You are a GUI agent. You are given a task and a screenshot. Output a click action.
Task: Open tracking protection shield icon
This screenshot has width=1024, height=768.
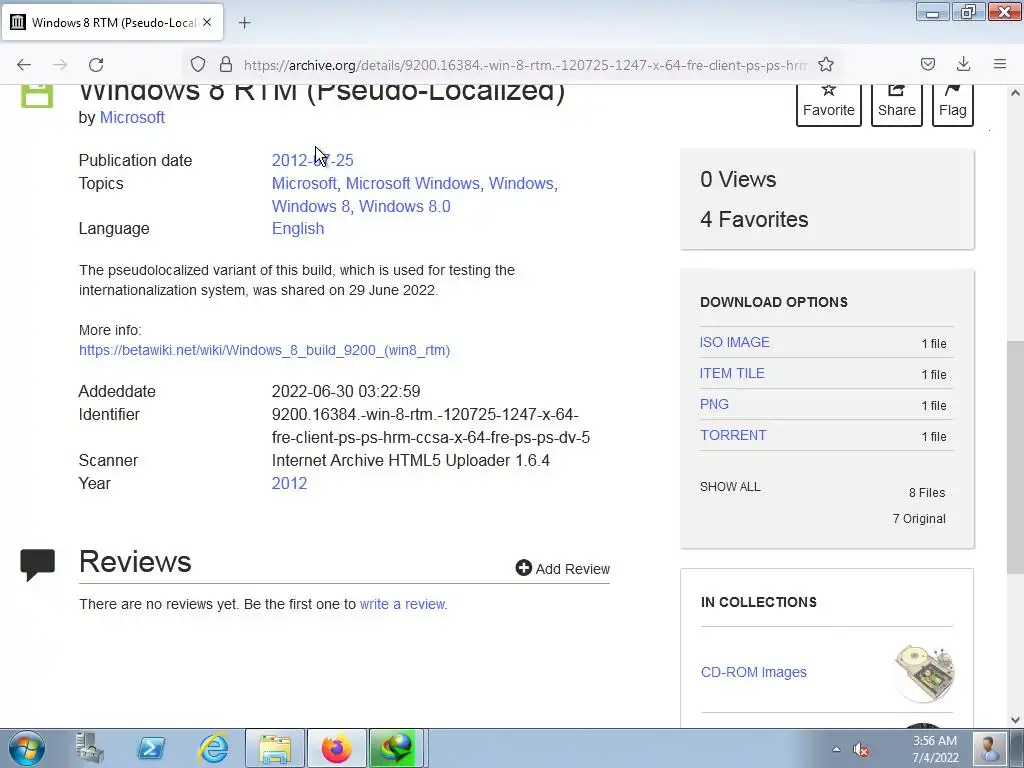click(x=198, y=65)
